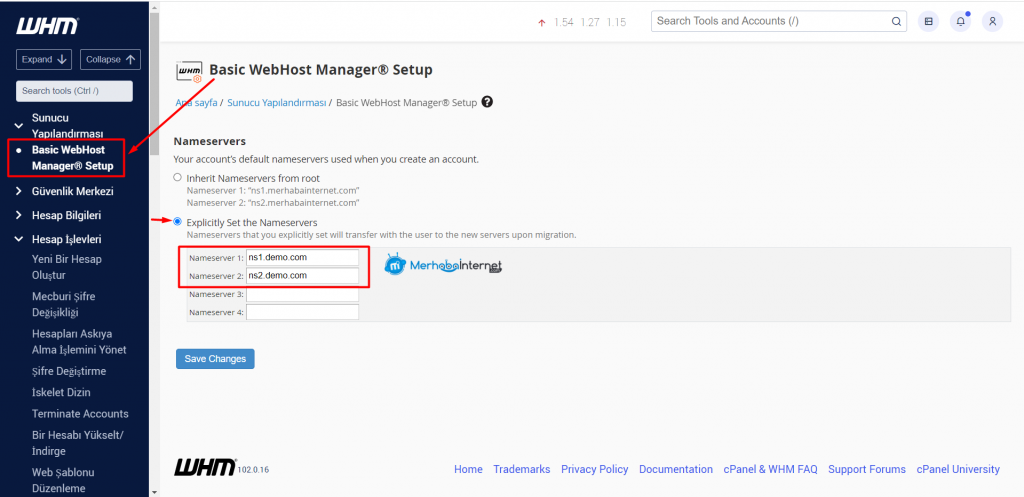Click the red load average arrow icon
Screen dimensions: 1024x497
pyautogui.click(x=541, y=23)
